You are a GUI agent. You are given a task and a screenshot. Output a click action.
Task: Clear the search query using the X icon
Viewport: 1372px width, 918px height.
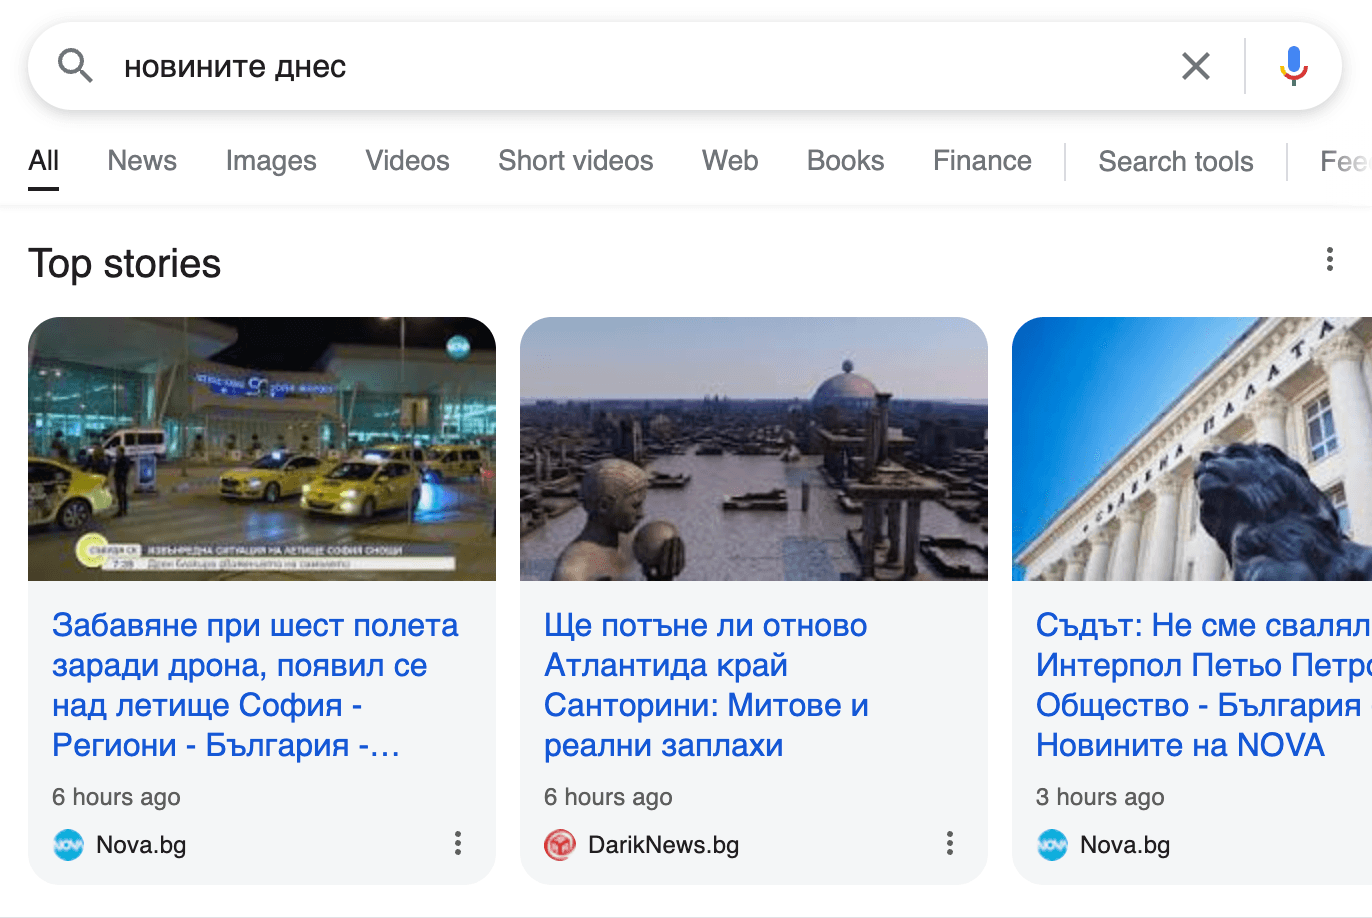[x=1196, y=66]
